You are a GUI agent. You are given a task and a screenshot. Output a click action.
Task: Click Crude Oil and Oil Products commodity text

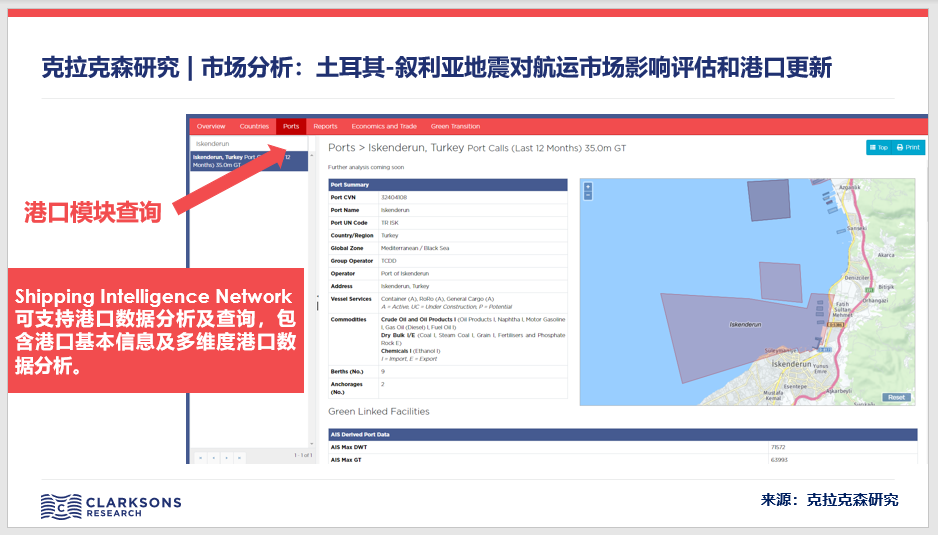pos(473,323)
